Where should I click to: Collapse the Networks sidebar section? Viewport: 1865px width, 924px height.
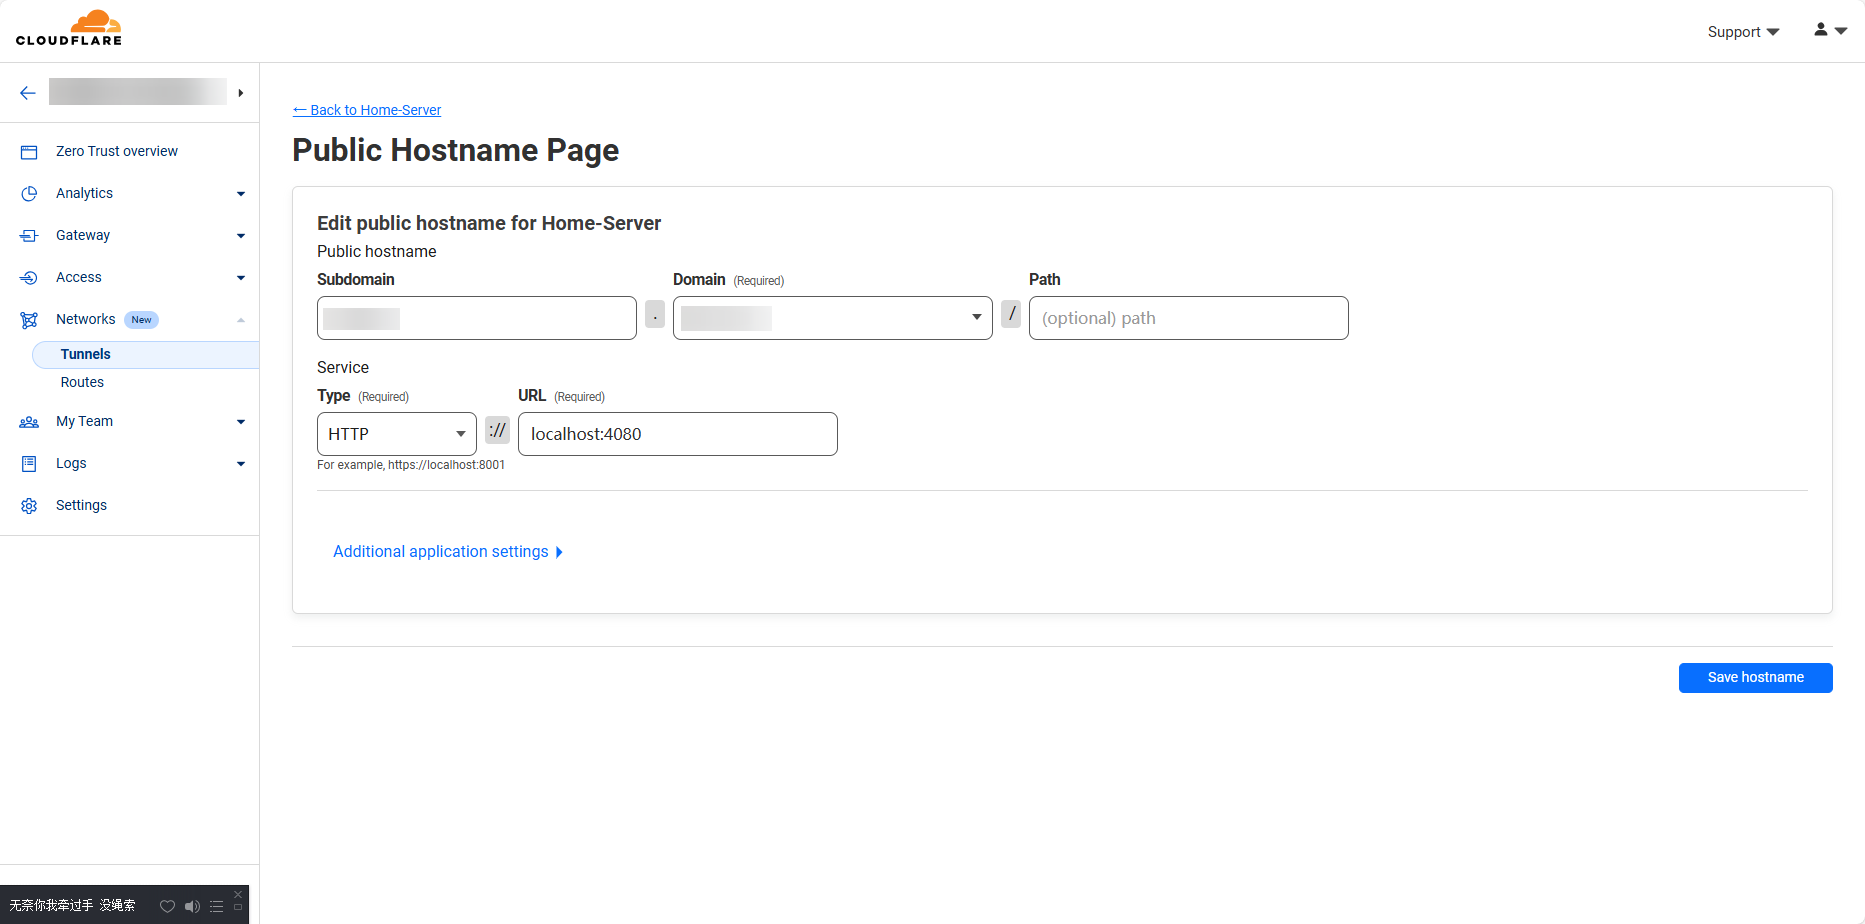(x=240, y=320)
